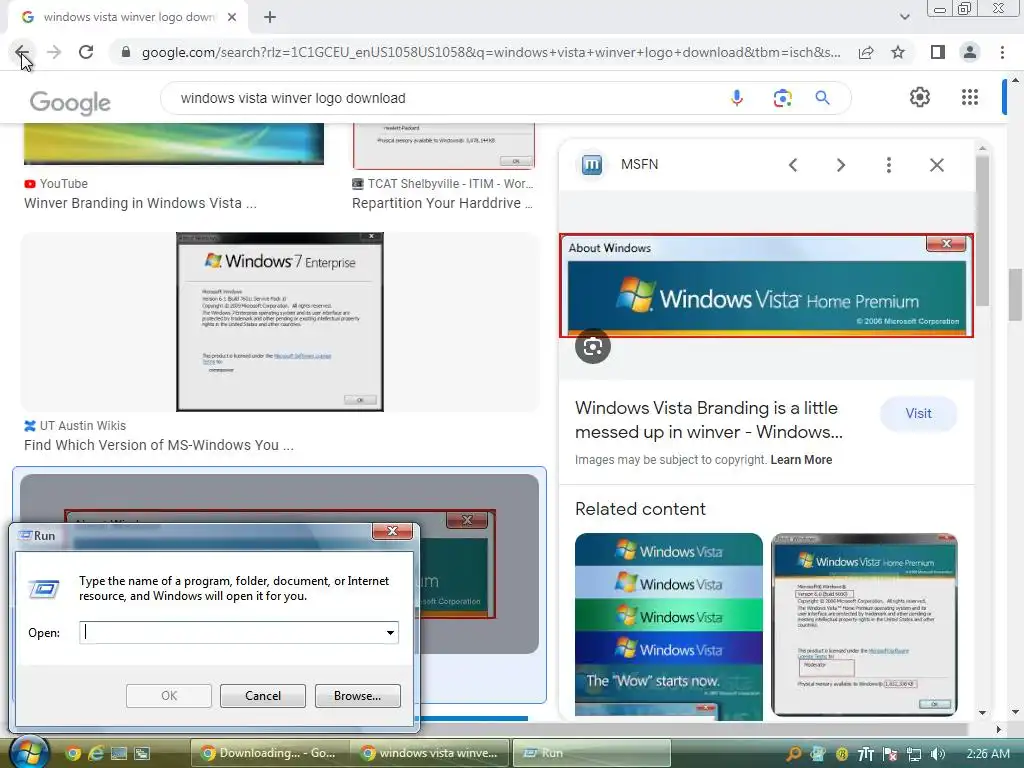This screenshot has height=768, width=1024.
Task: Open the Windows Vista Home Premium preview image
Action: pos(766,285)
